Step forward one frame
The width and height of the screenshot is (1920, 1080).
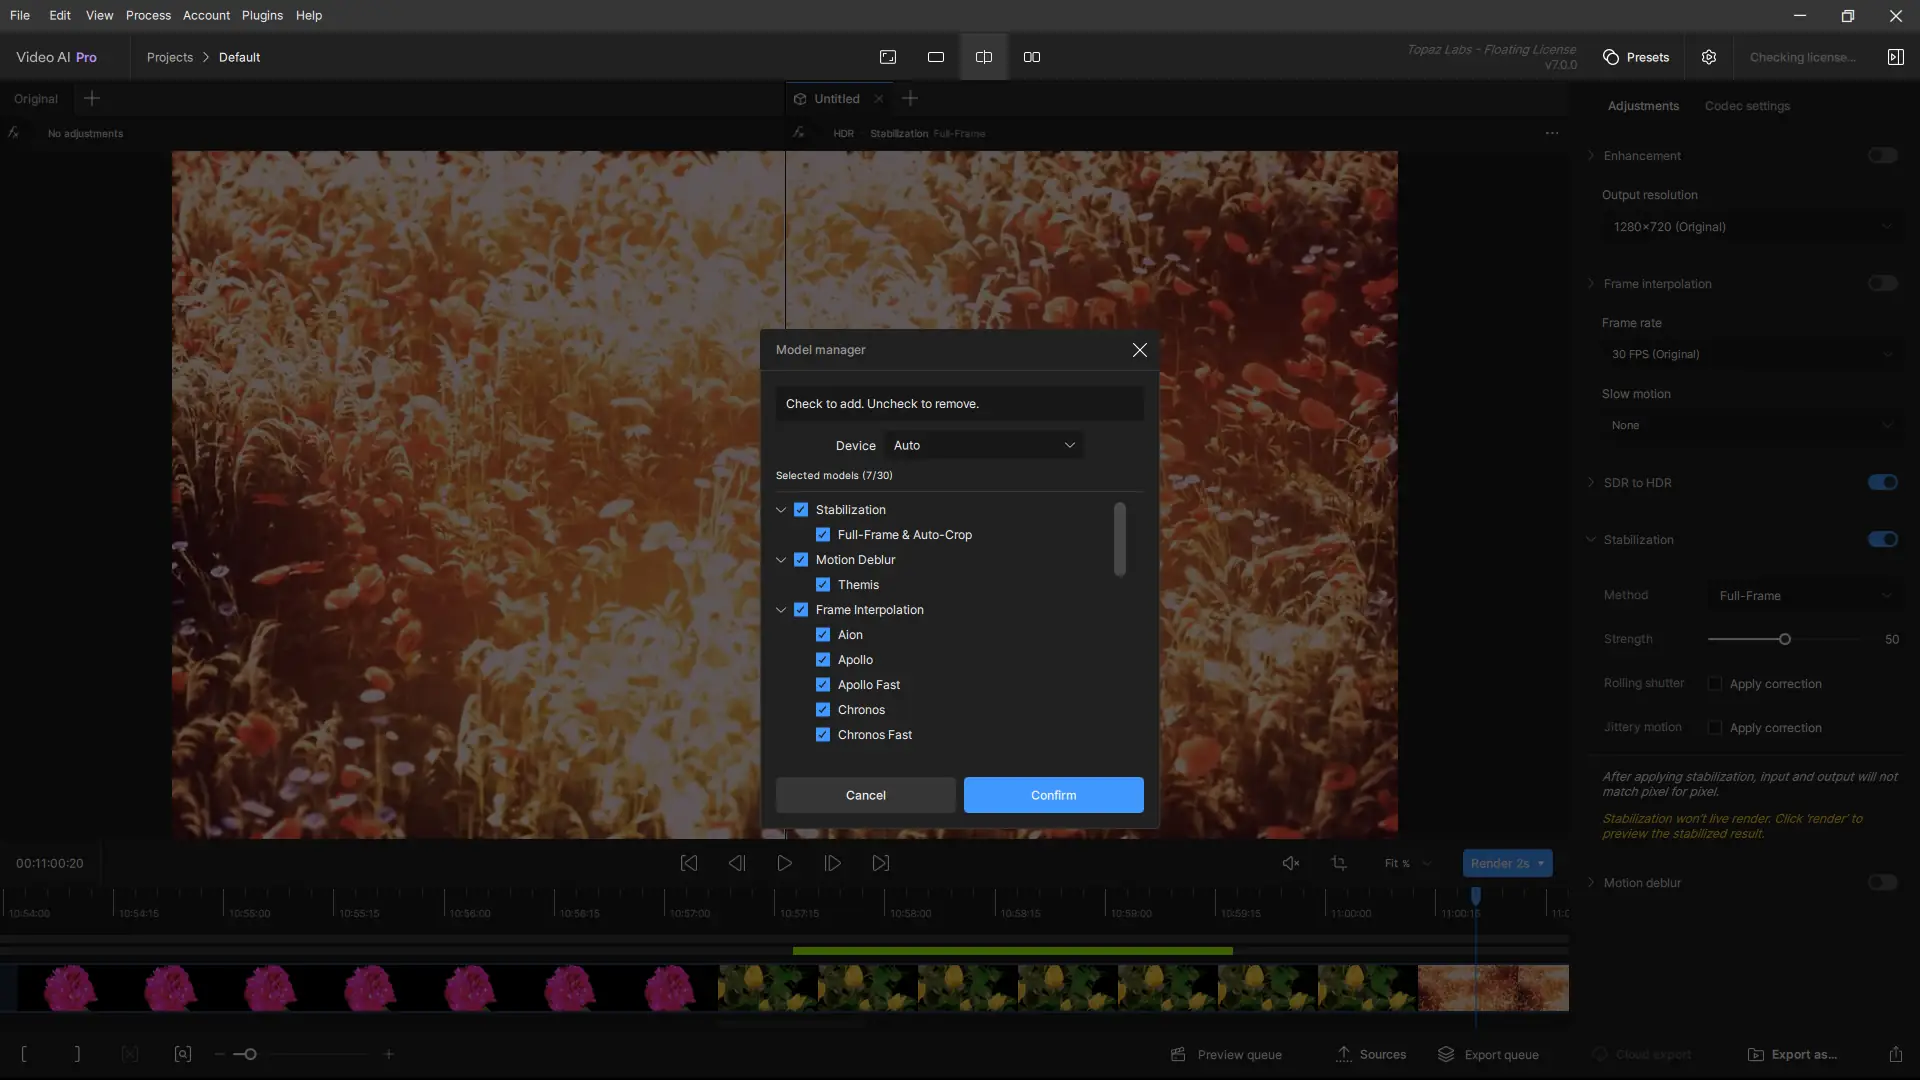tap(833, 863)
